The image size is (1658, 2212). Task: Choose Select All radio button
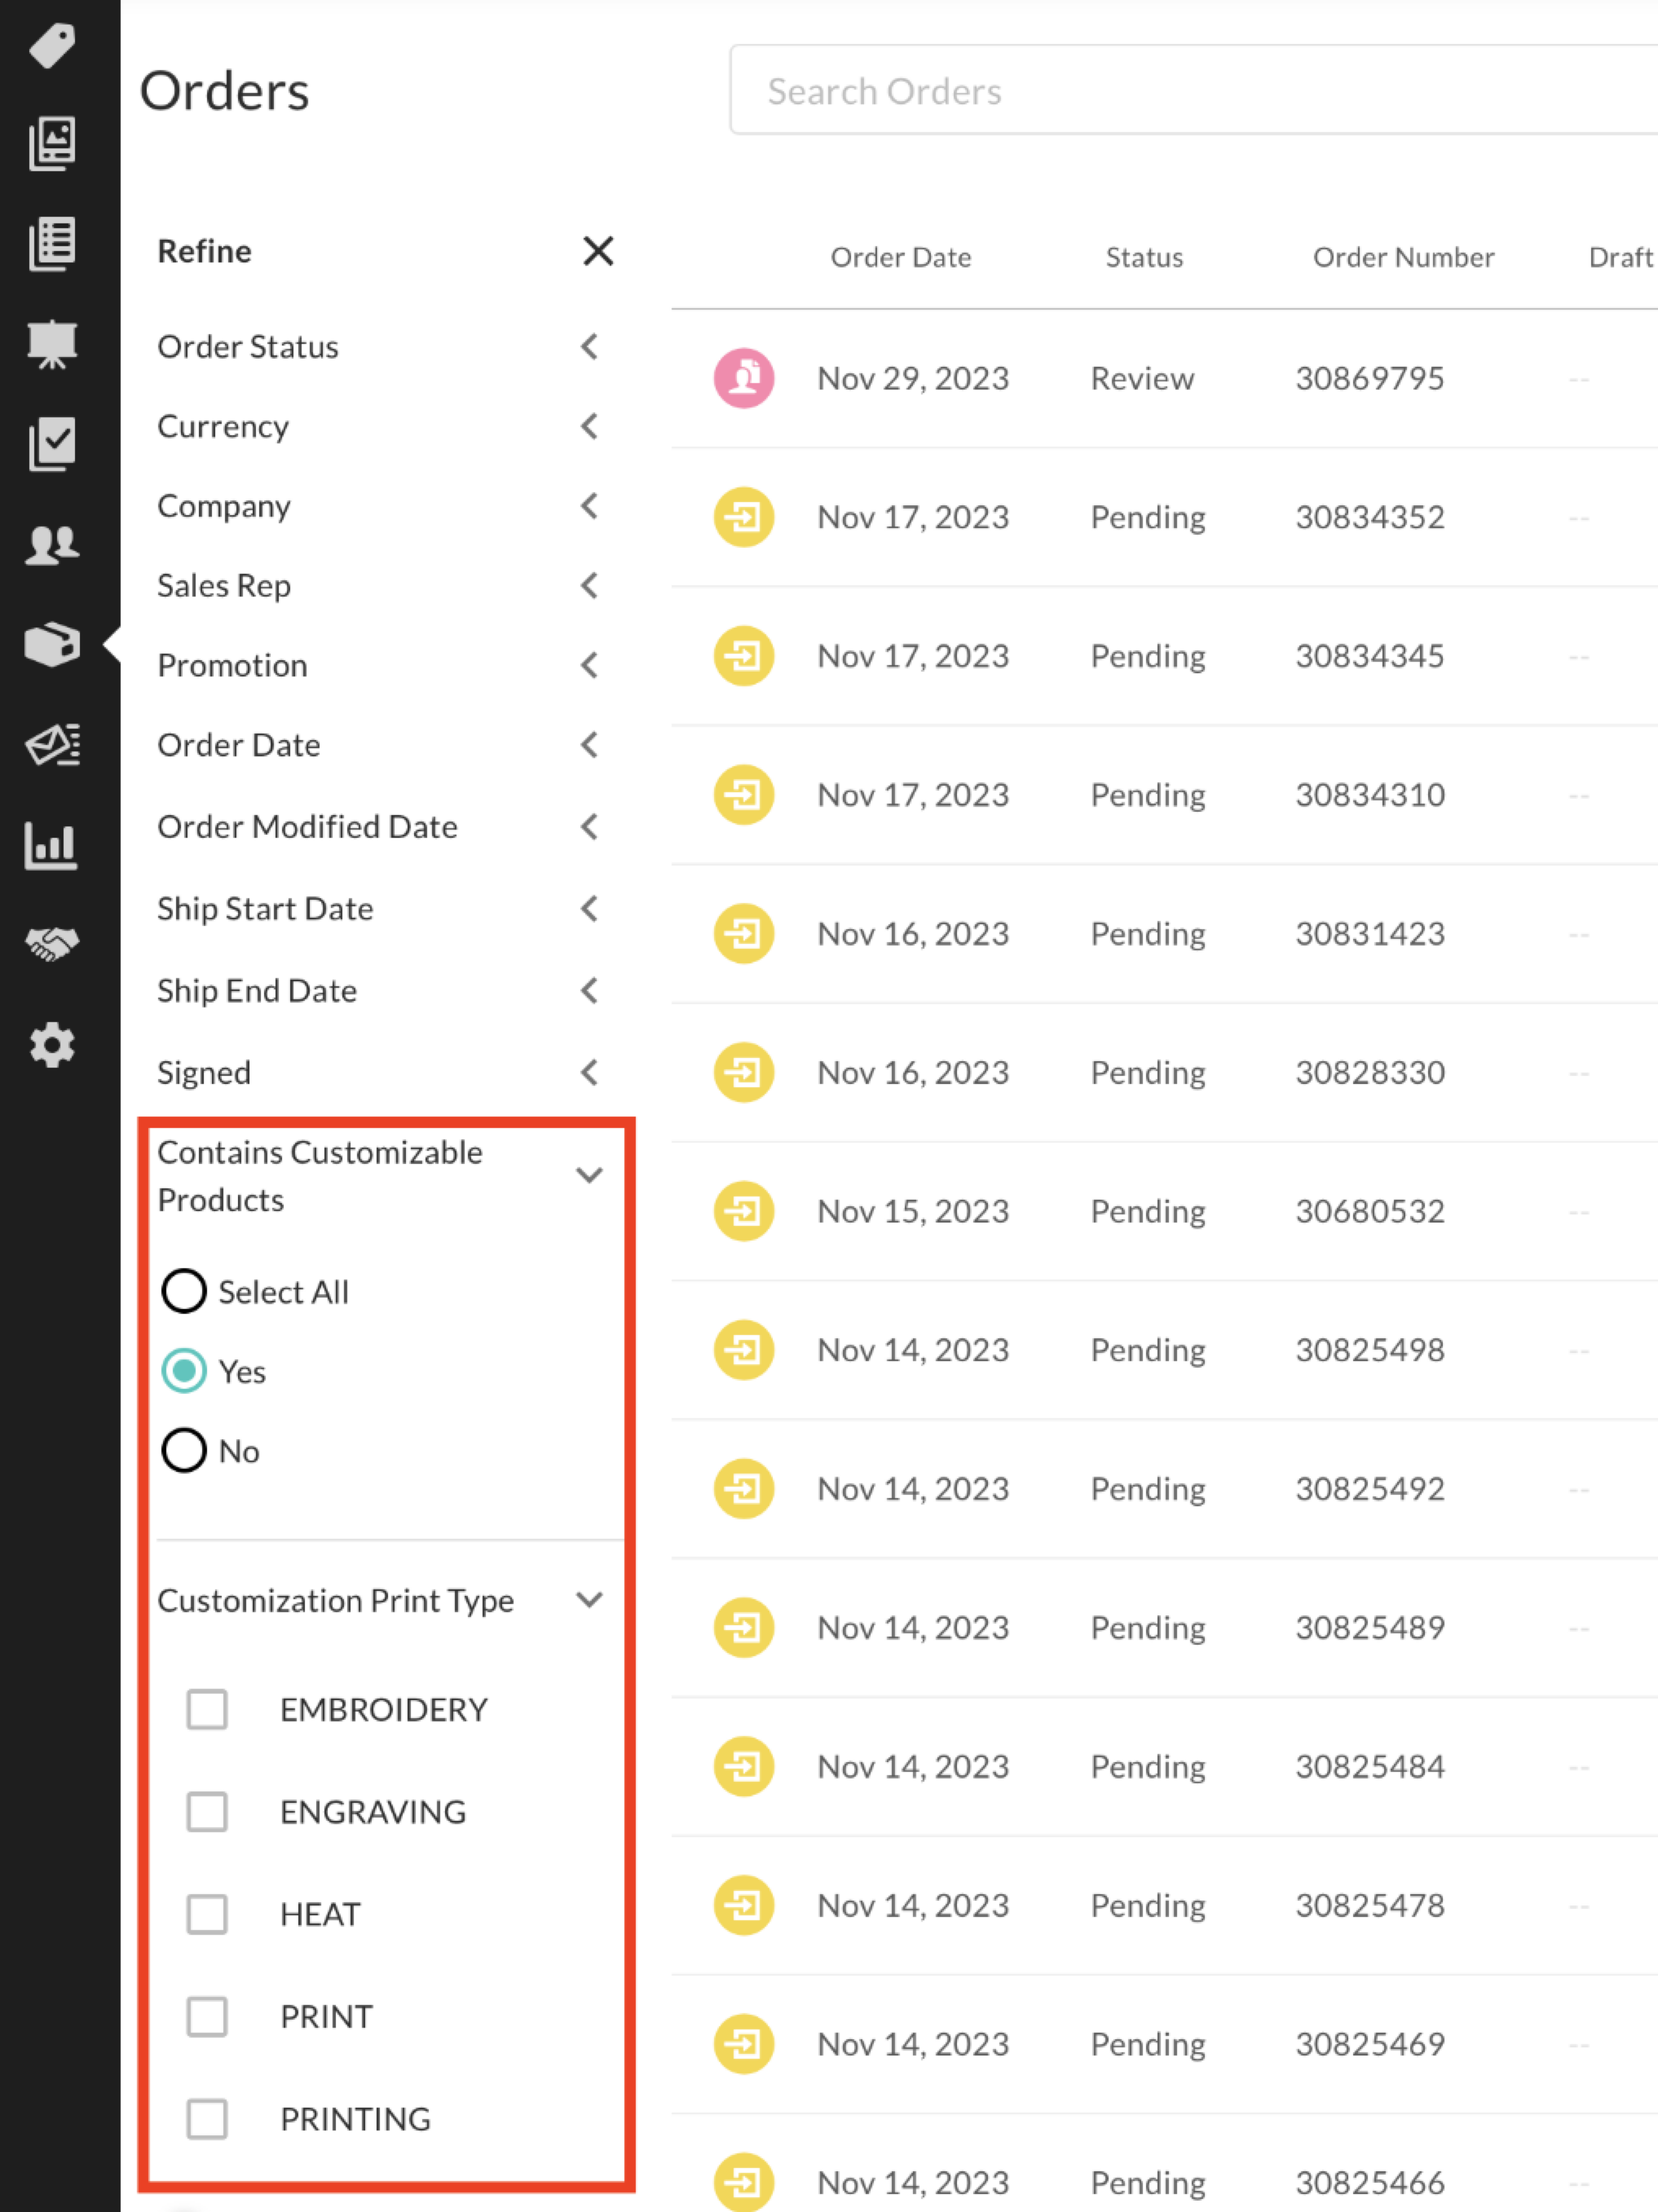point(183,1291)
